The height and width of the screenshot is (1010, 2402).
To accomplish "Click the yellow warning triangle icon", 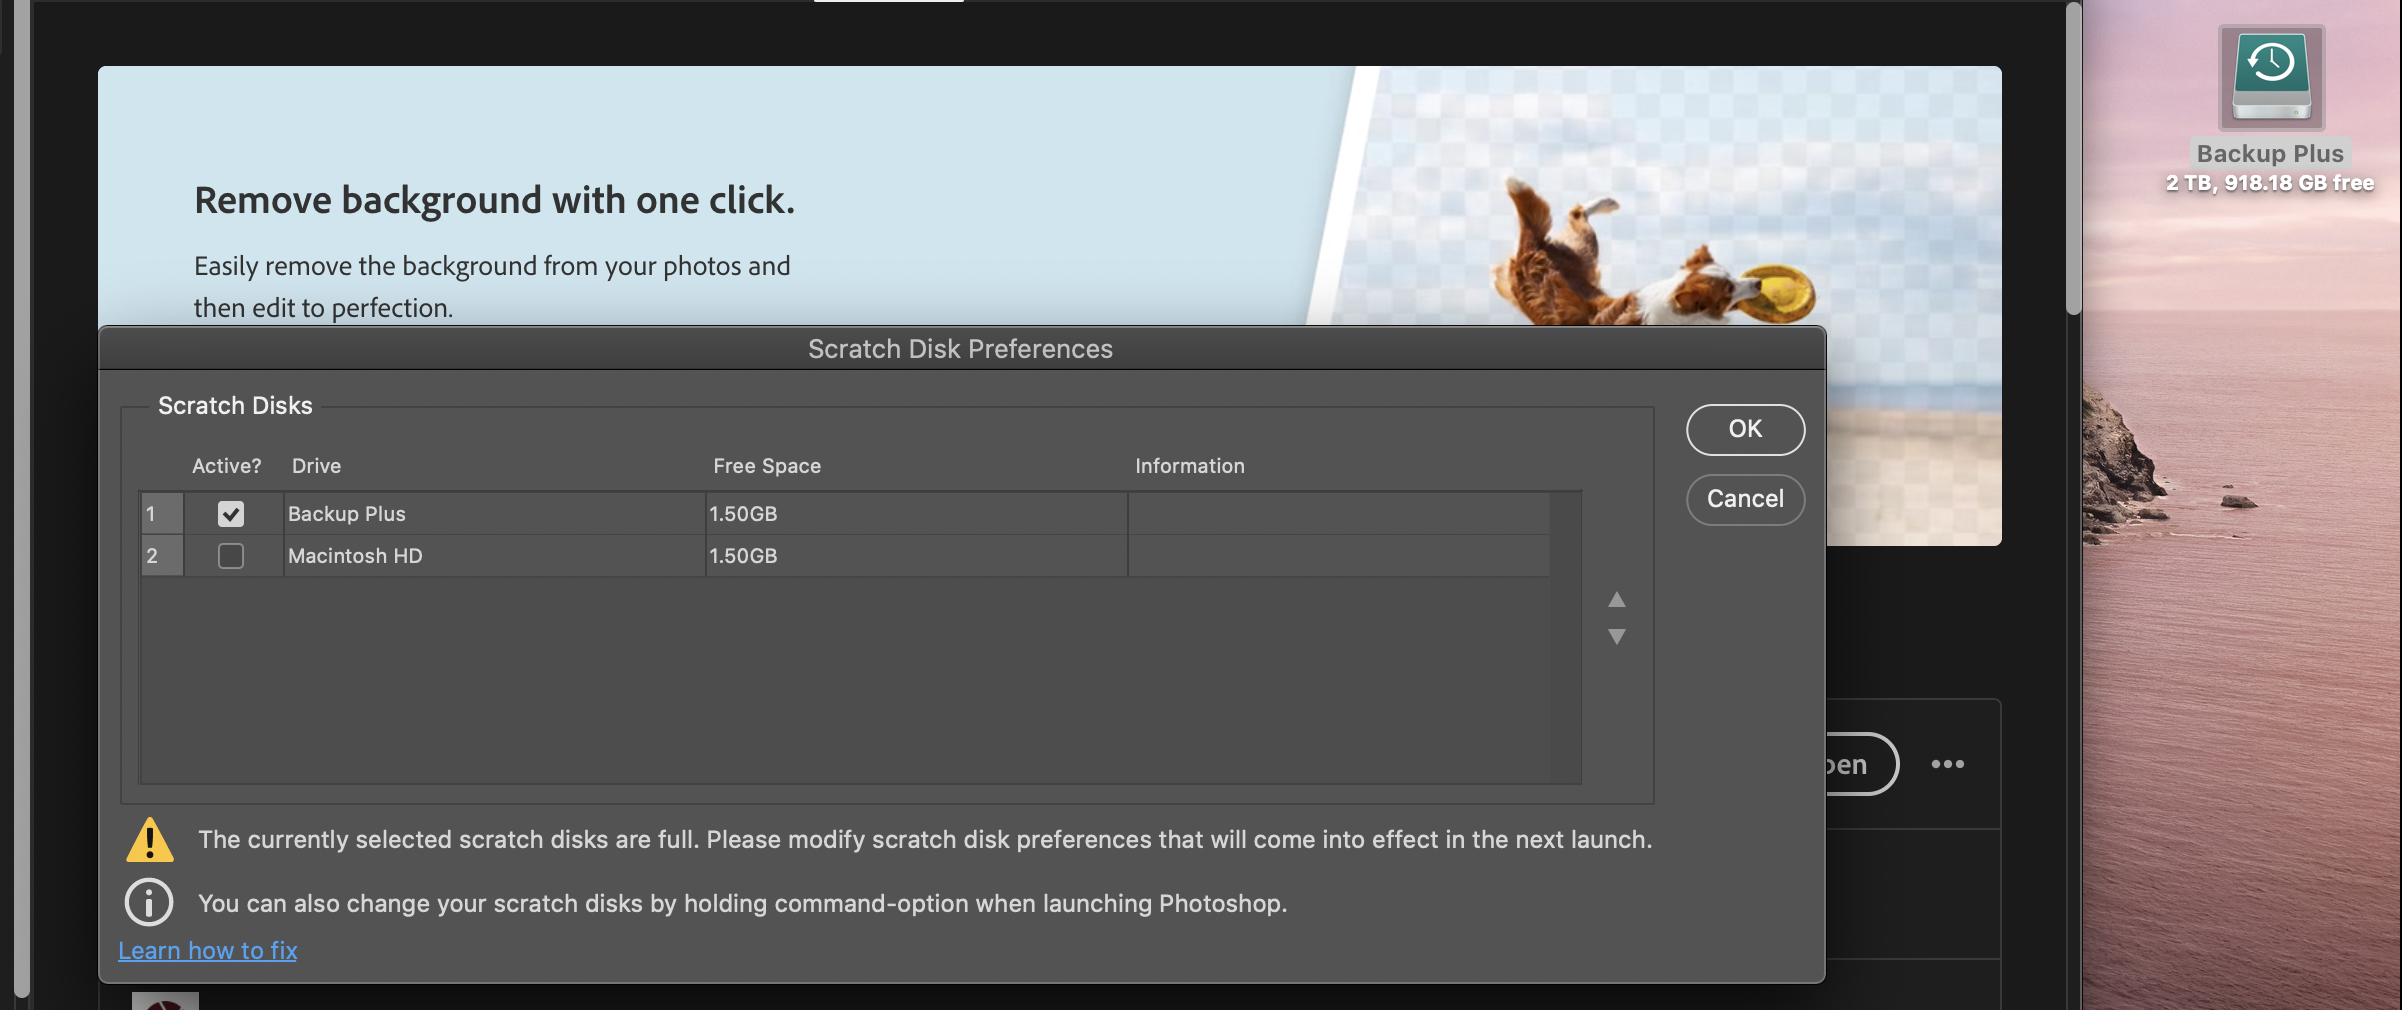I will click(150, 840).
